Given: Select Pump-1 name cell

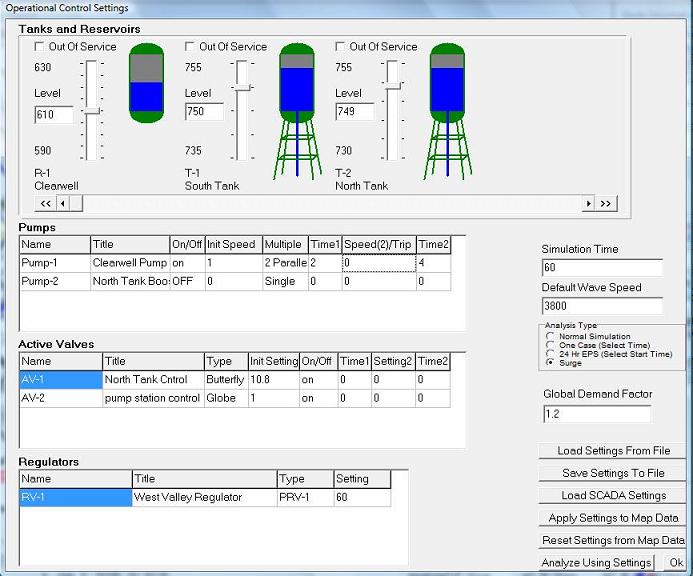Looking at the screenshot, I should click(55, 263).
